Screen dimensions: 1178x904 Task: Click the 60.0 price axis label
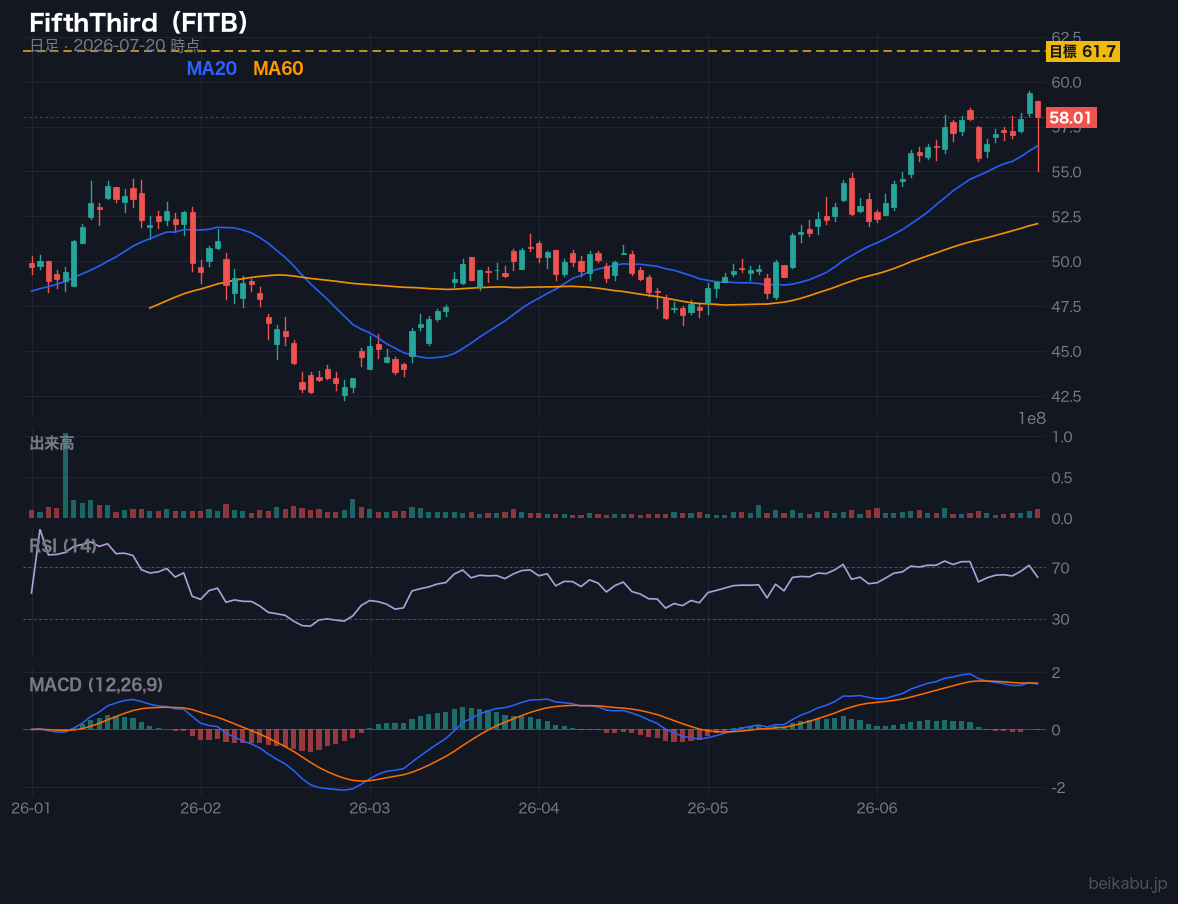[x=1066, y=83]
